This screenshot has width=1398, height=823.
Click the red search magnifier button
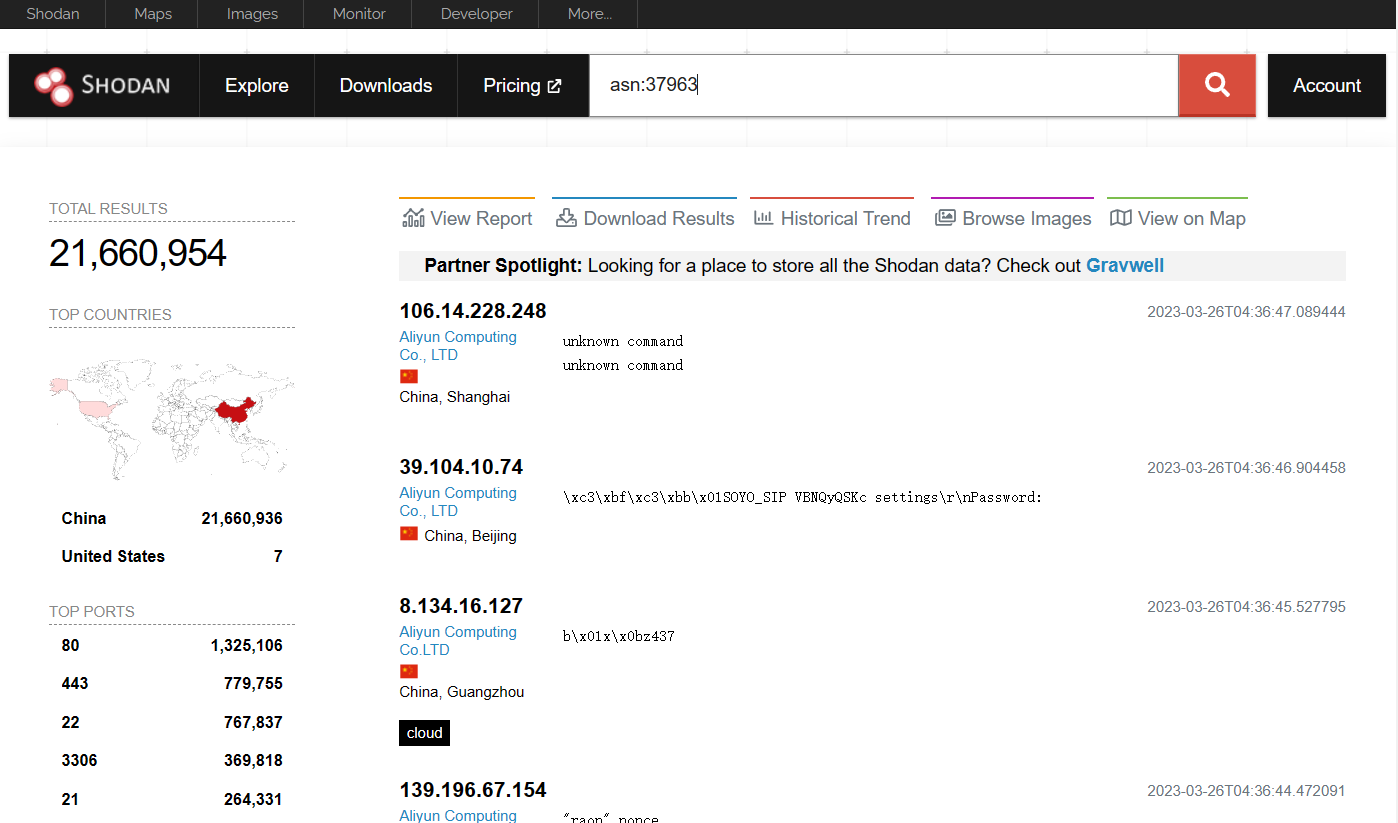click(1217, 85)
